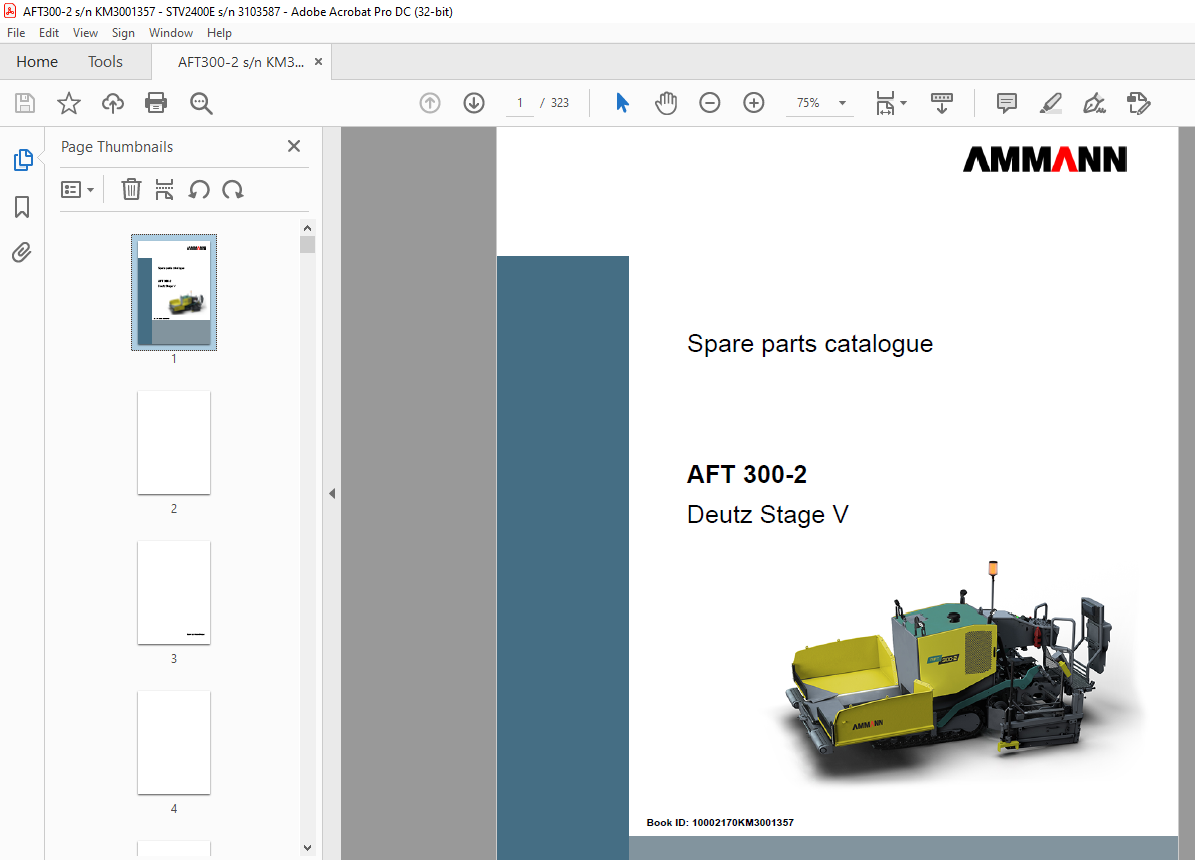Add a comment sticky note
The height and width of the screenshot is (860, 1195).
coord(1007,103)
